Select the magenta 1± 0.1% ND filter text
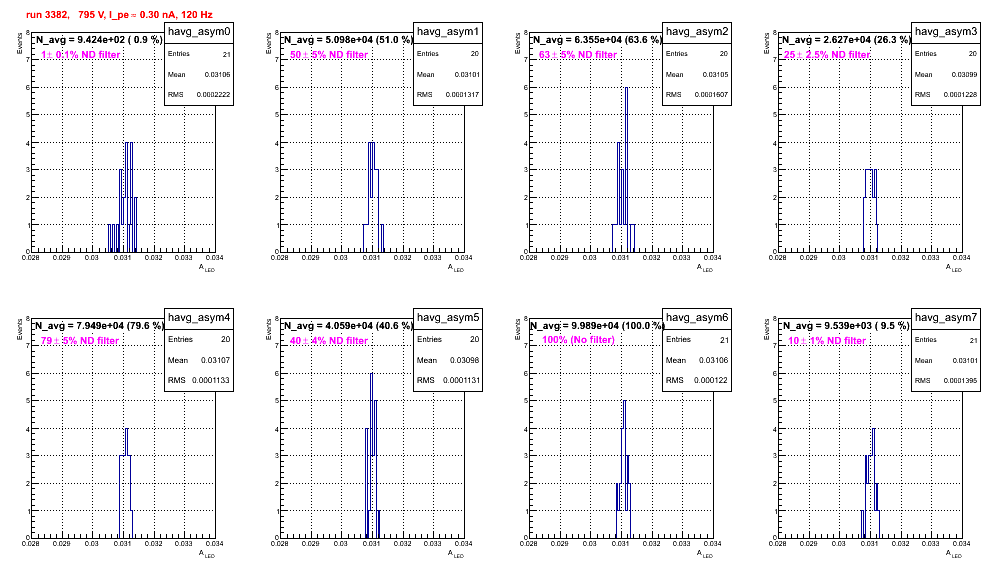This screenshot has width=996, height=572. 81,55
